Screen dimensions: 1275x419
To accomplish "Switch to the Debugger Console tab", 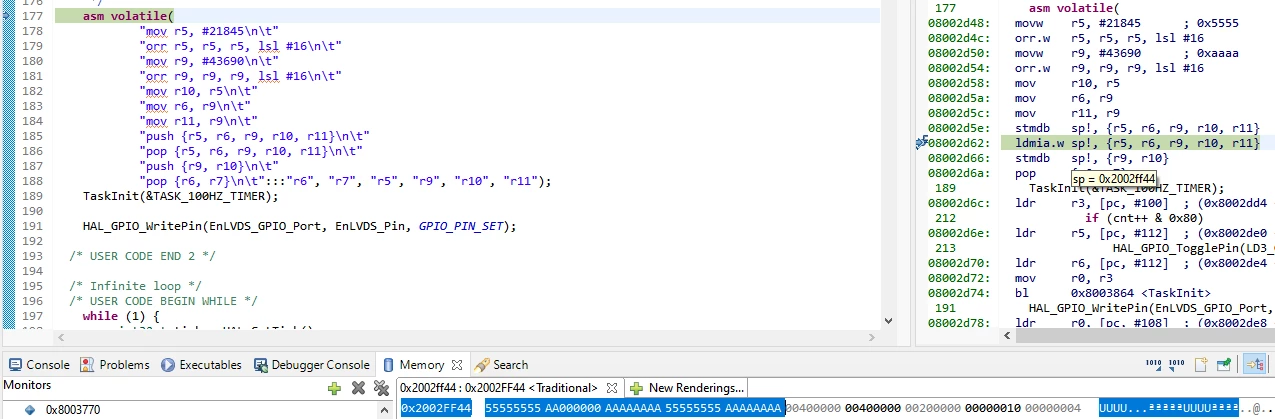I will pyautogui.click(x=311, y=365).
